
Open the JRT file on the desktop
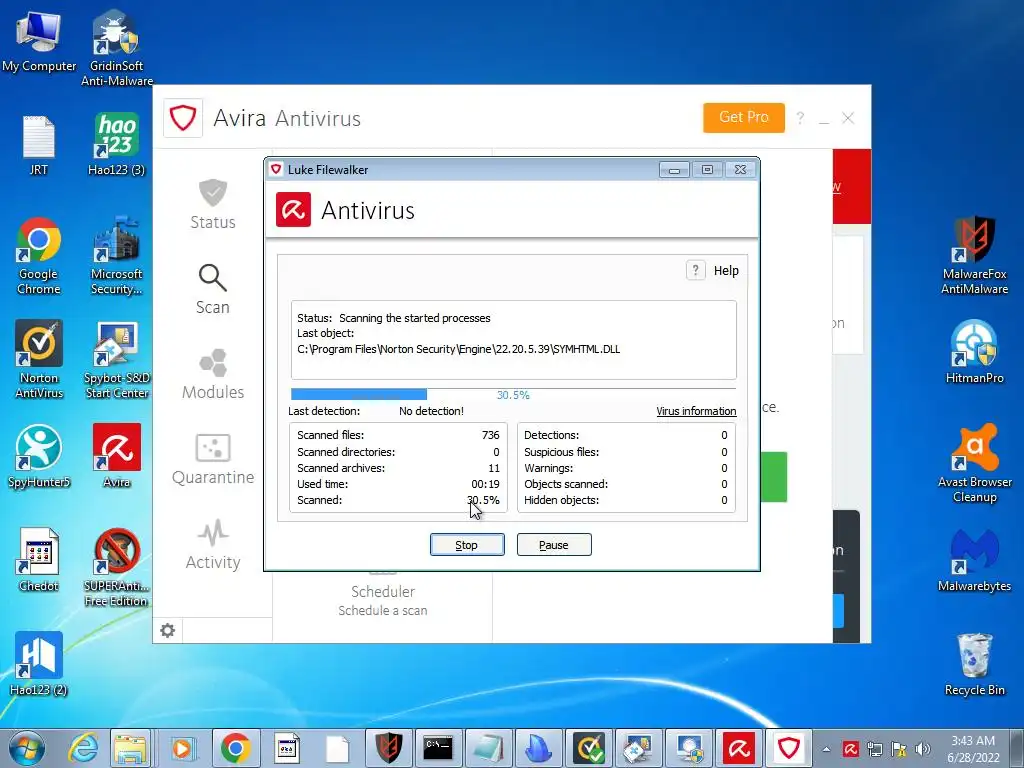(39, 145)
